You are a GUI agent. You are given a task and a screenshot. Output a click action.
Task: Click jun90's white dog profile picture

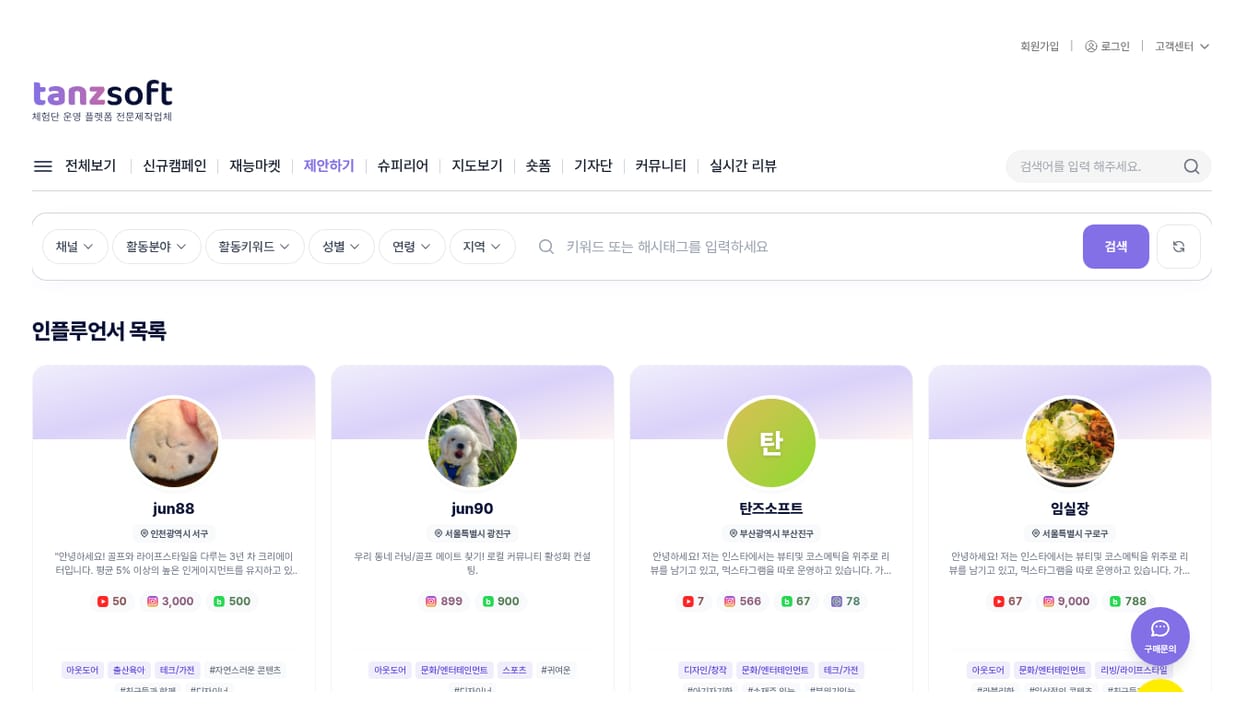[x=472, y=443]
